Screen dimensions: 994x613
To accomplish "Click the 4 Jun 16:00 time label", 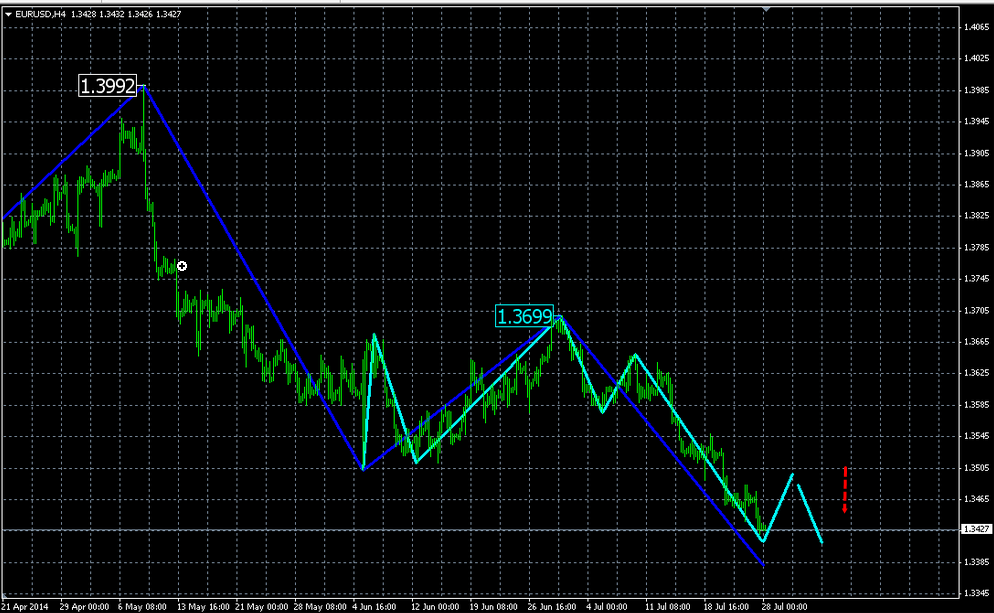I will (375, 607).
